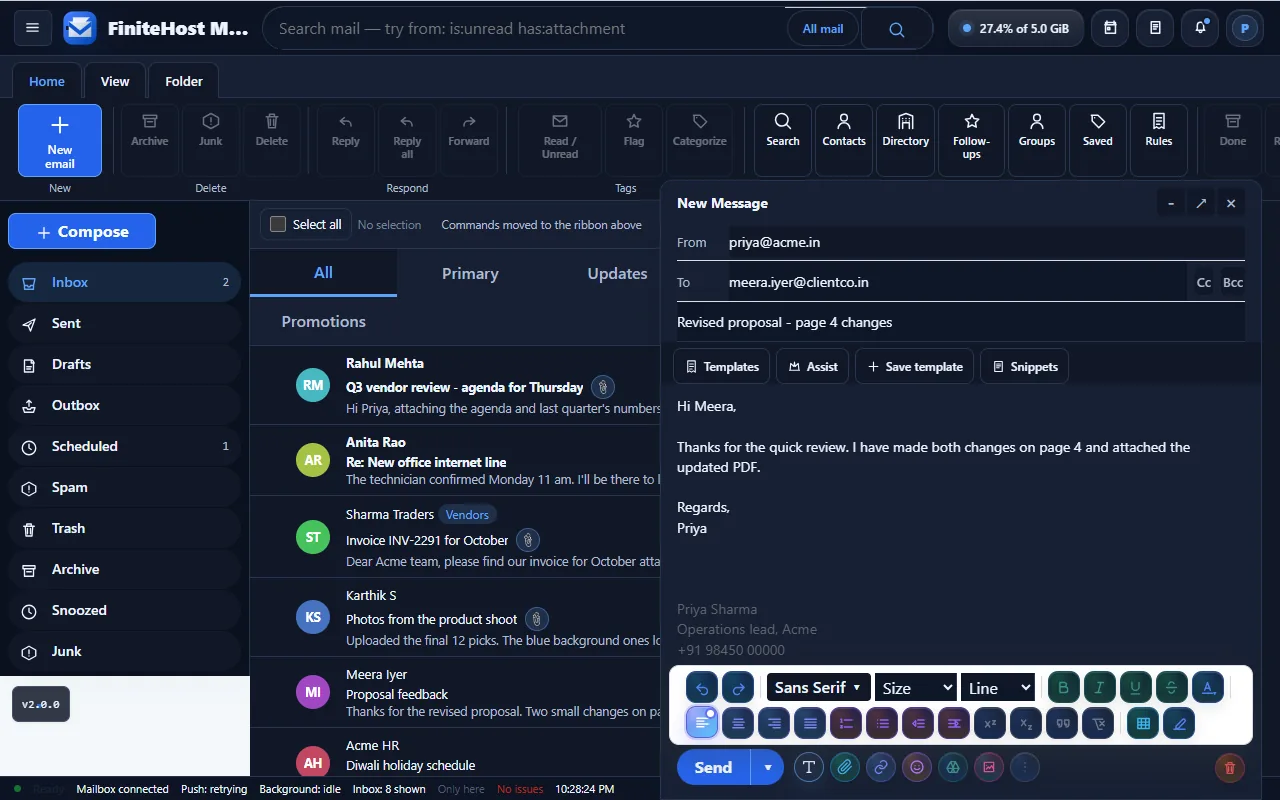The width and height of the screenshot is (1280, 800).
Task: Open the text color picker
Action: coord(1207,687)
